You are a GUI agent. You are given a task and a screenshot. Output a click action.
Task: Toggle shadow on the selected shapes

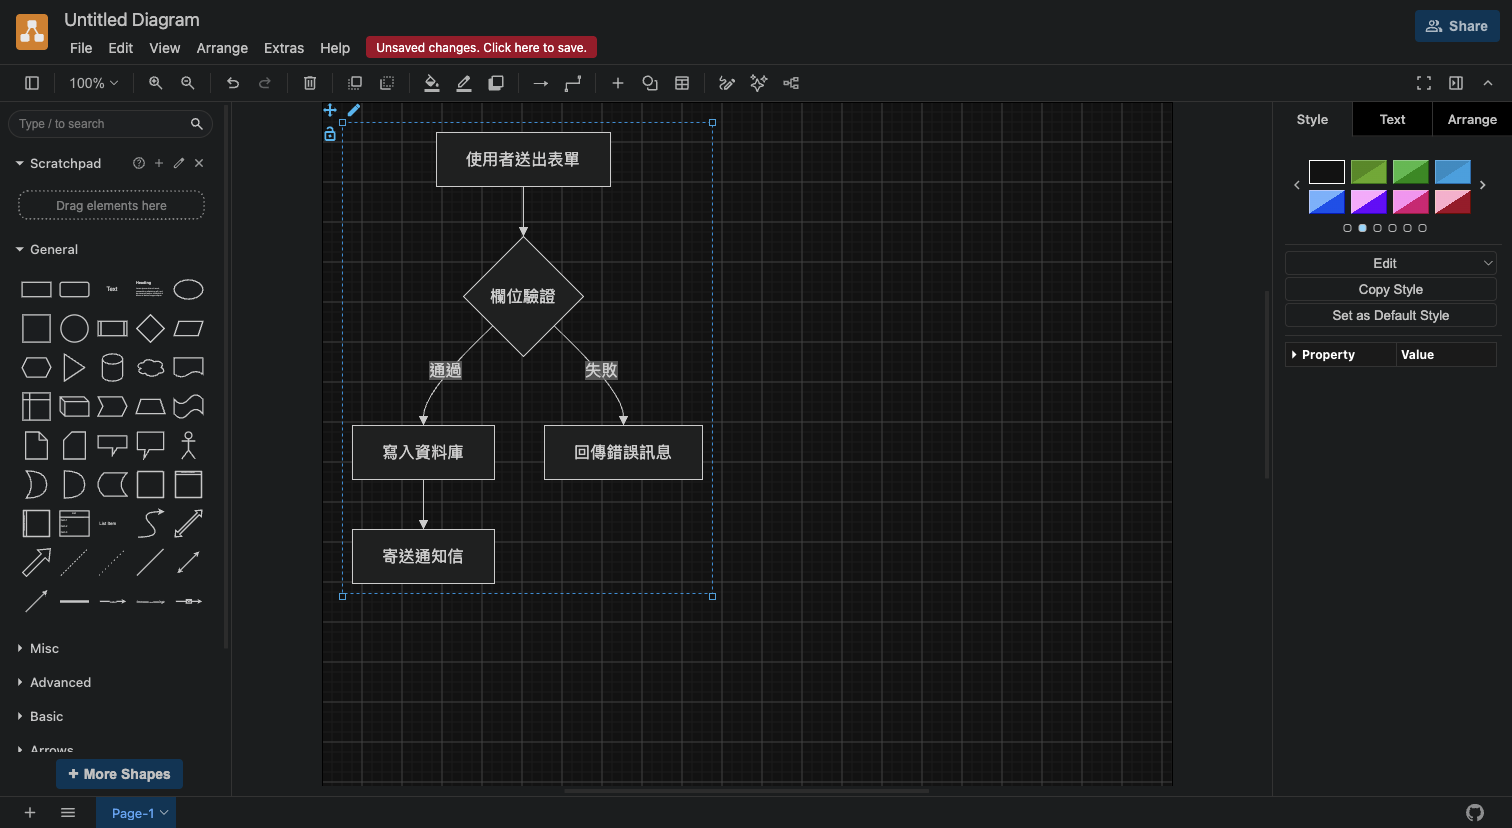pyautogui.click(x=496, y=83)
